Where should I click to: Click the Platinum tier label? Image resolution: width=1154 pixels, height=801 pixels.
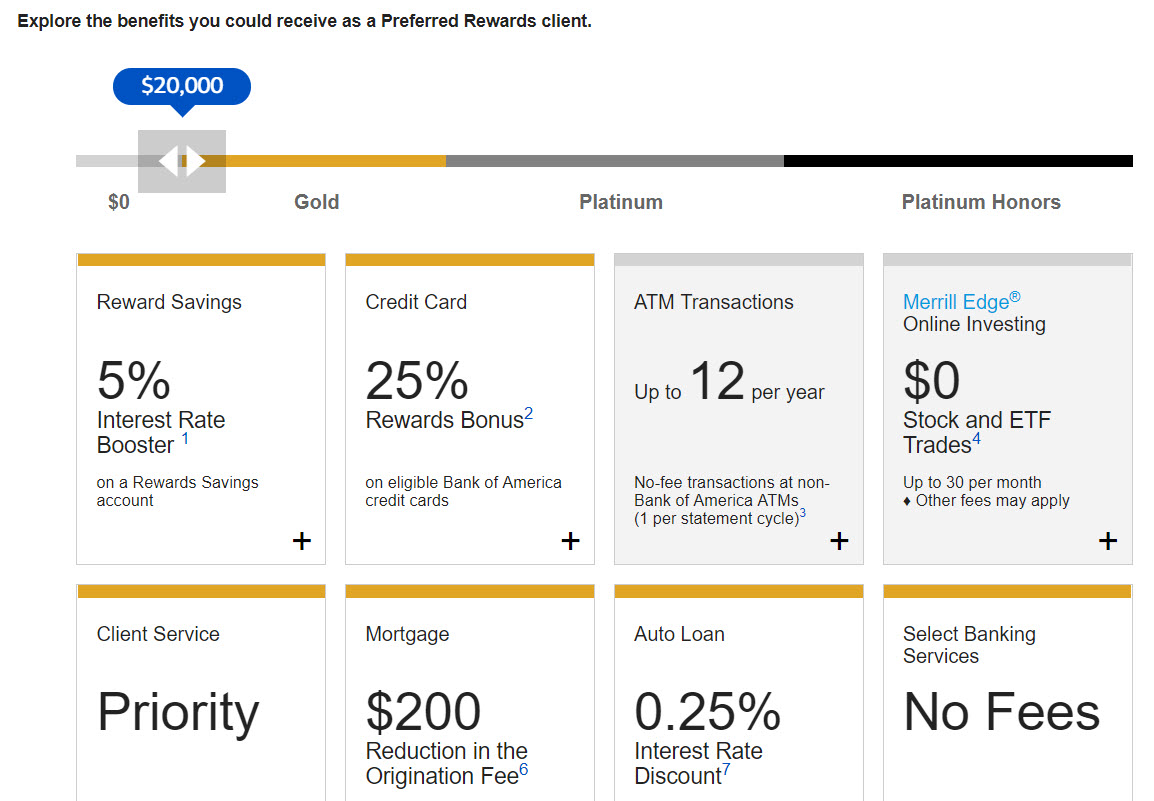621,202
